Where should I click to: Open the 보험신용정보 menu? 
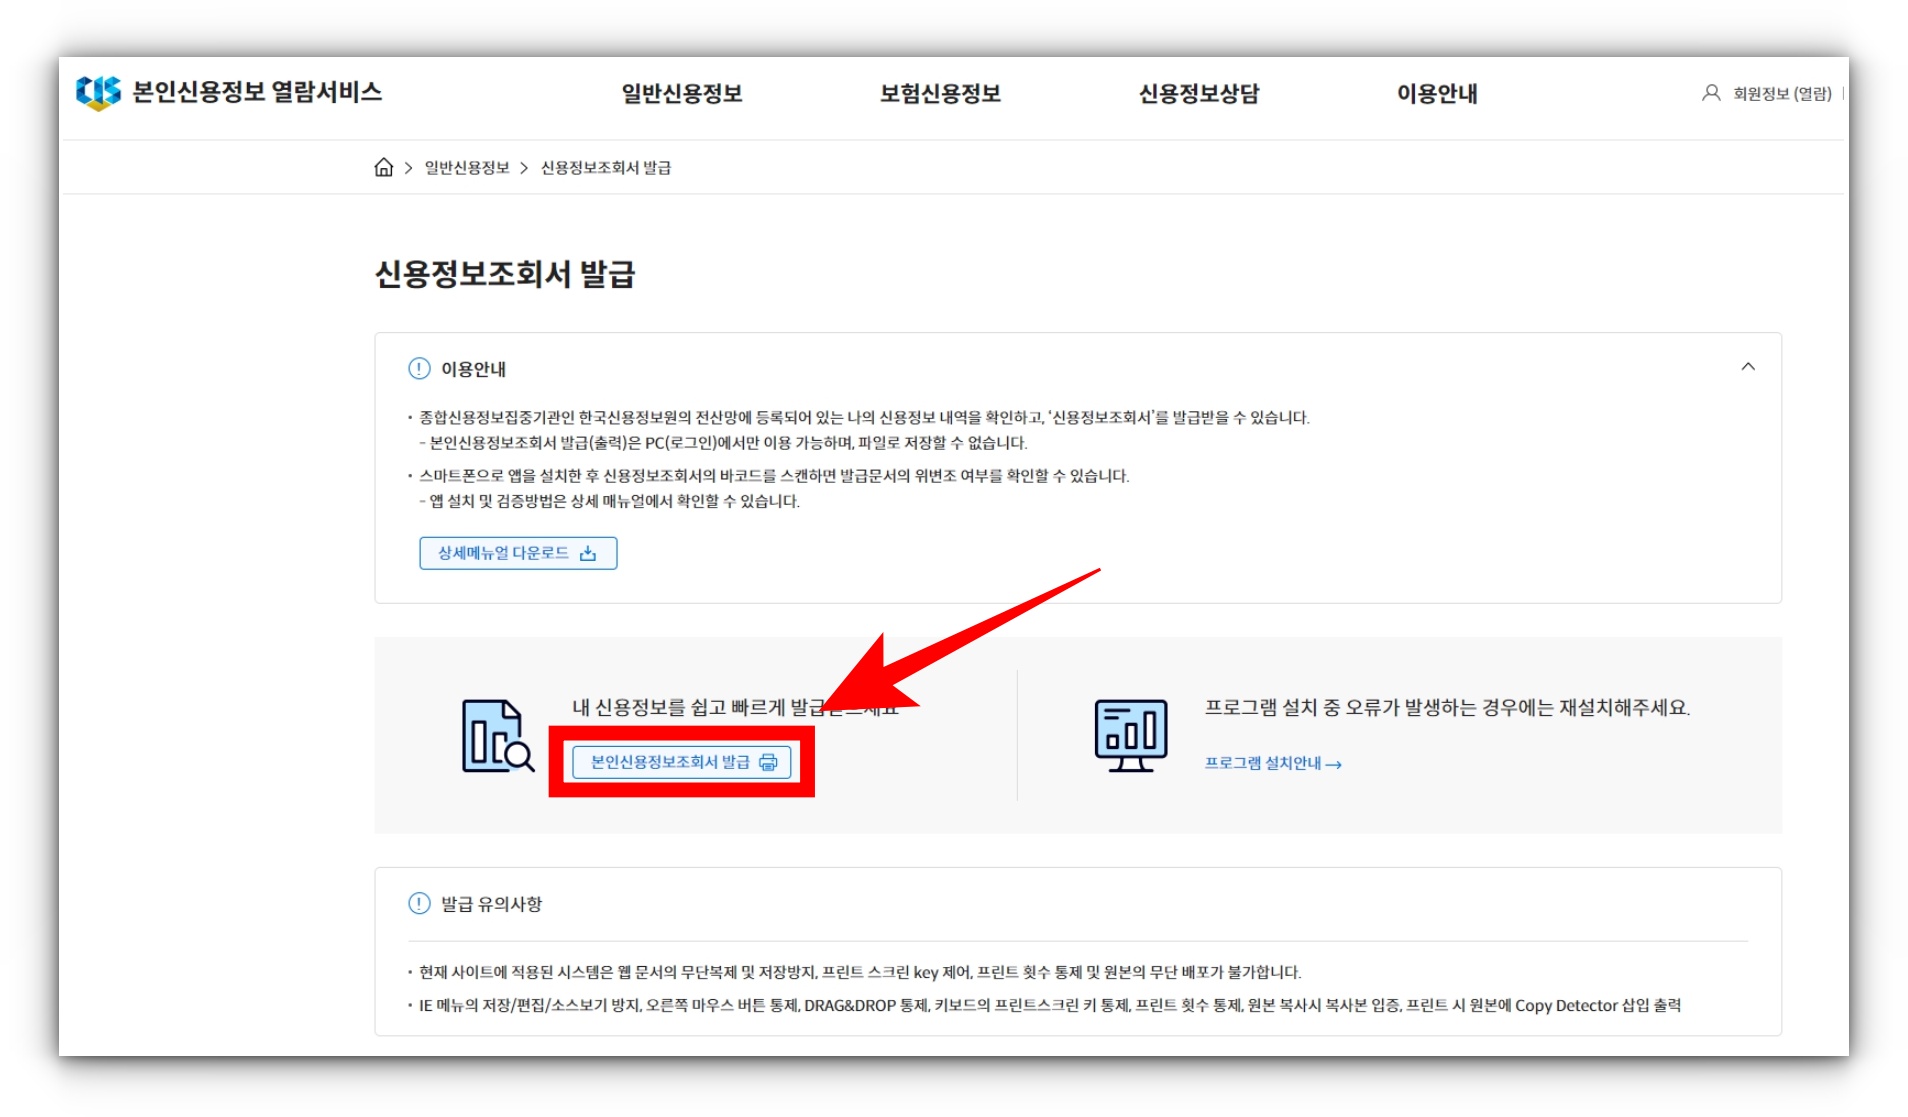[941, 93]
